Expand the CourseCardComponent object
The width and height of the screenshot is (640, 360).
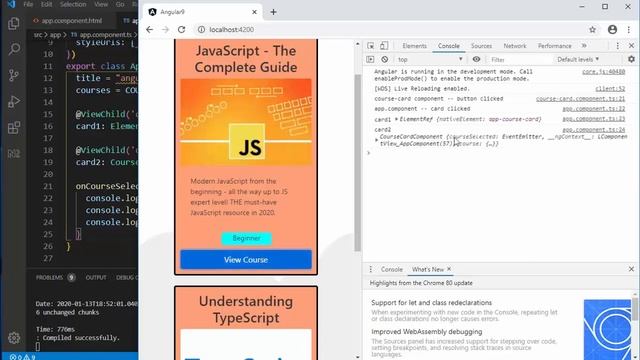tap(376, 140)
